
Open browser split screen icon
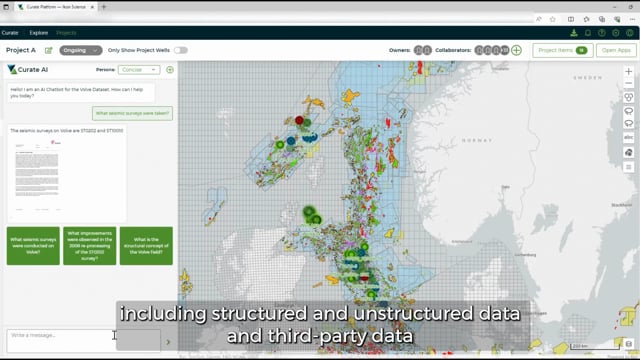571,19
